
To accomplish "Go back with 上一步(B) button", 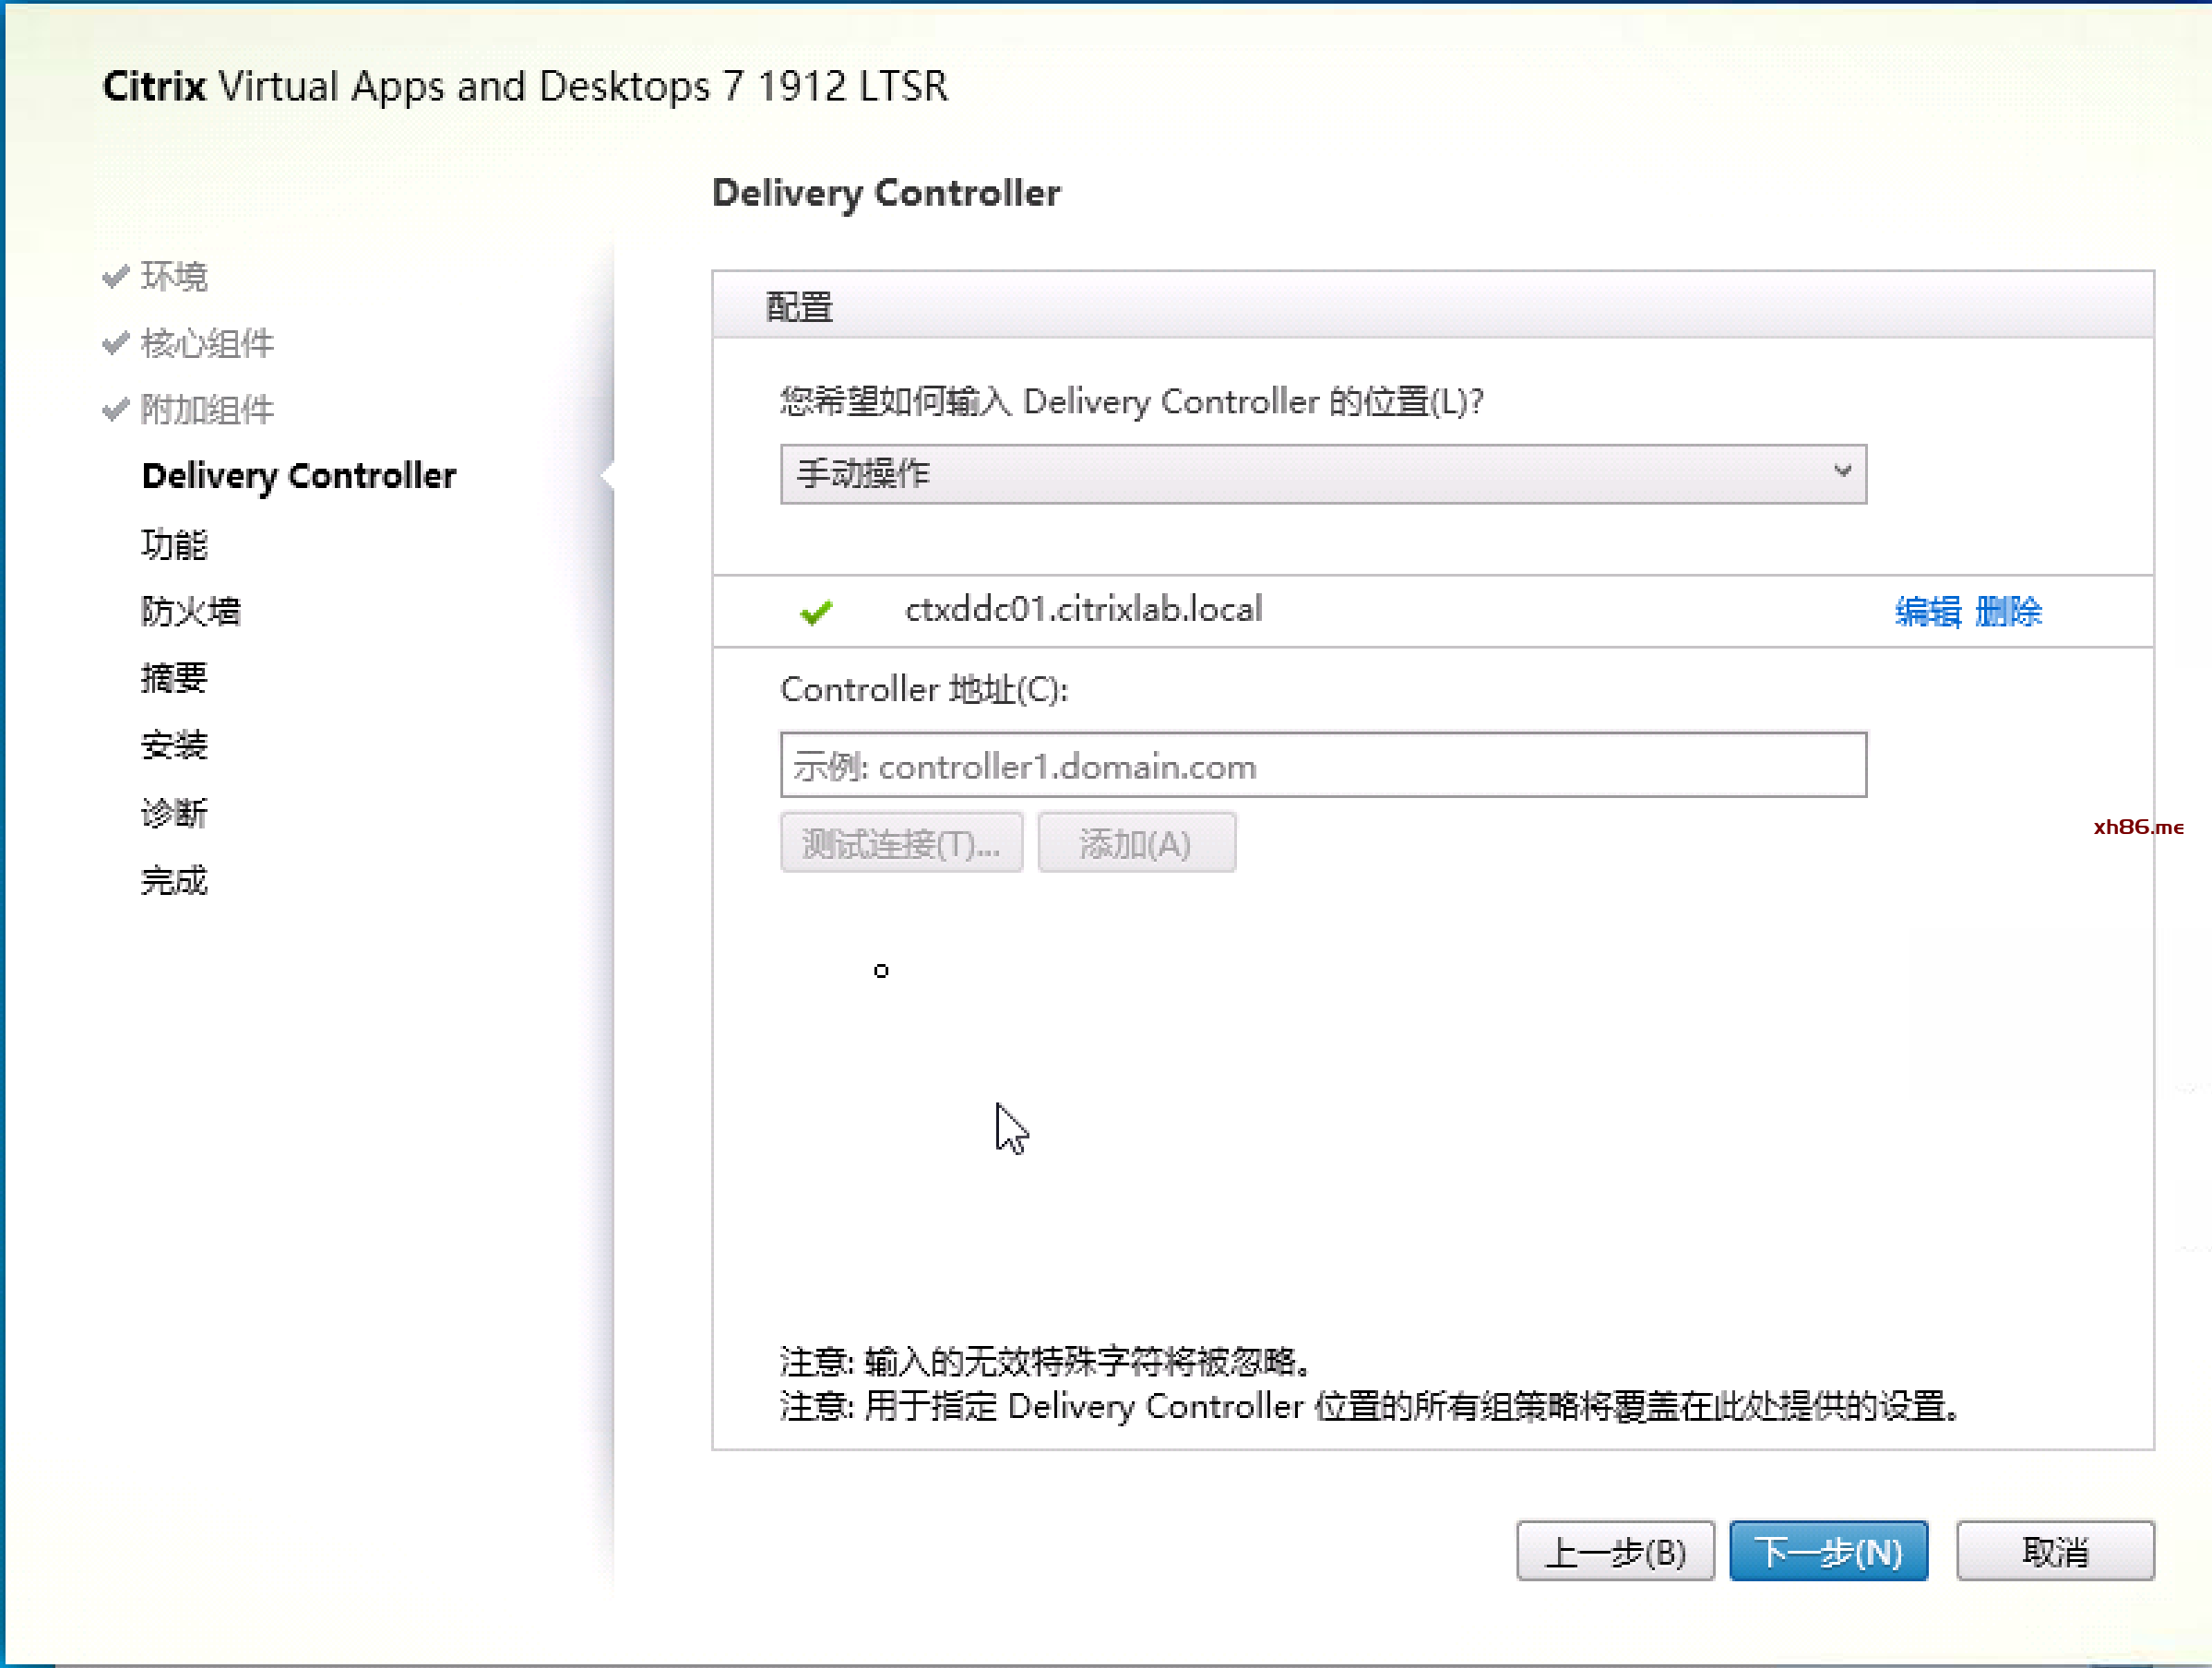I will pyautogui.click(x=1614, y=1552).
